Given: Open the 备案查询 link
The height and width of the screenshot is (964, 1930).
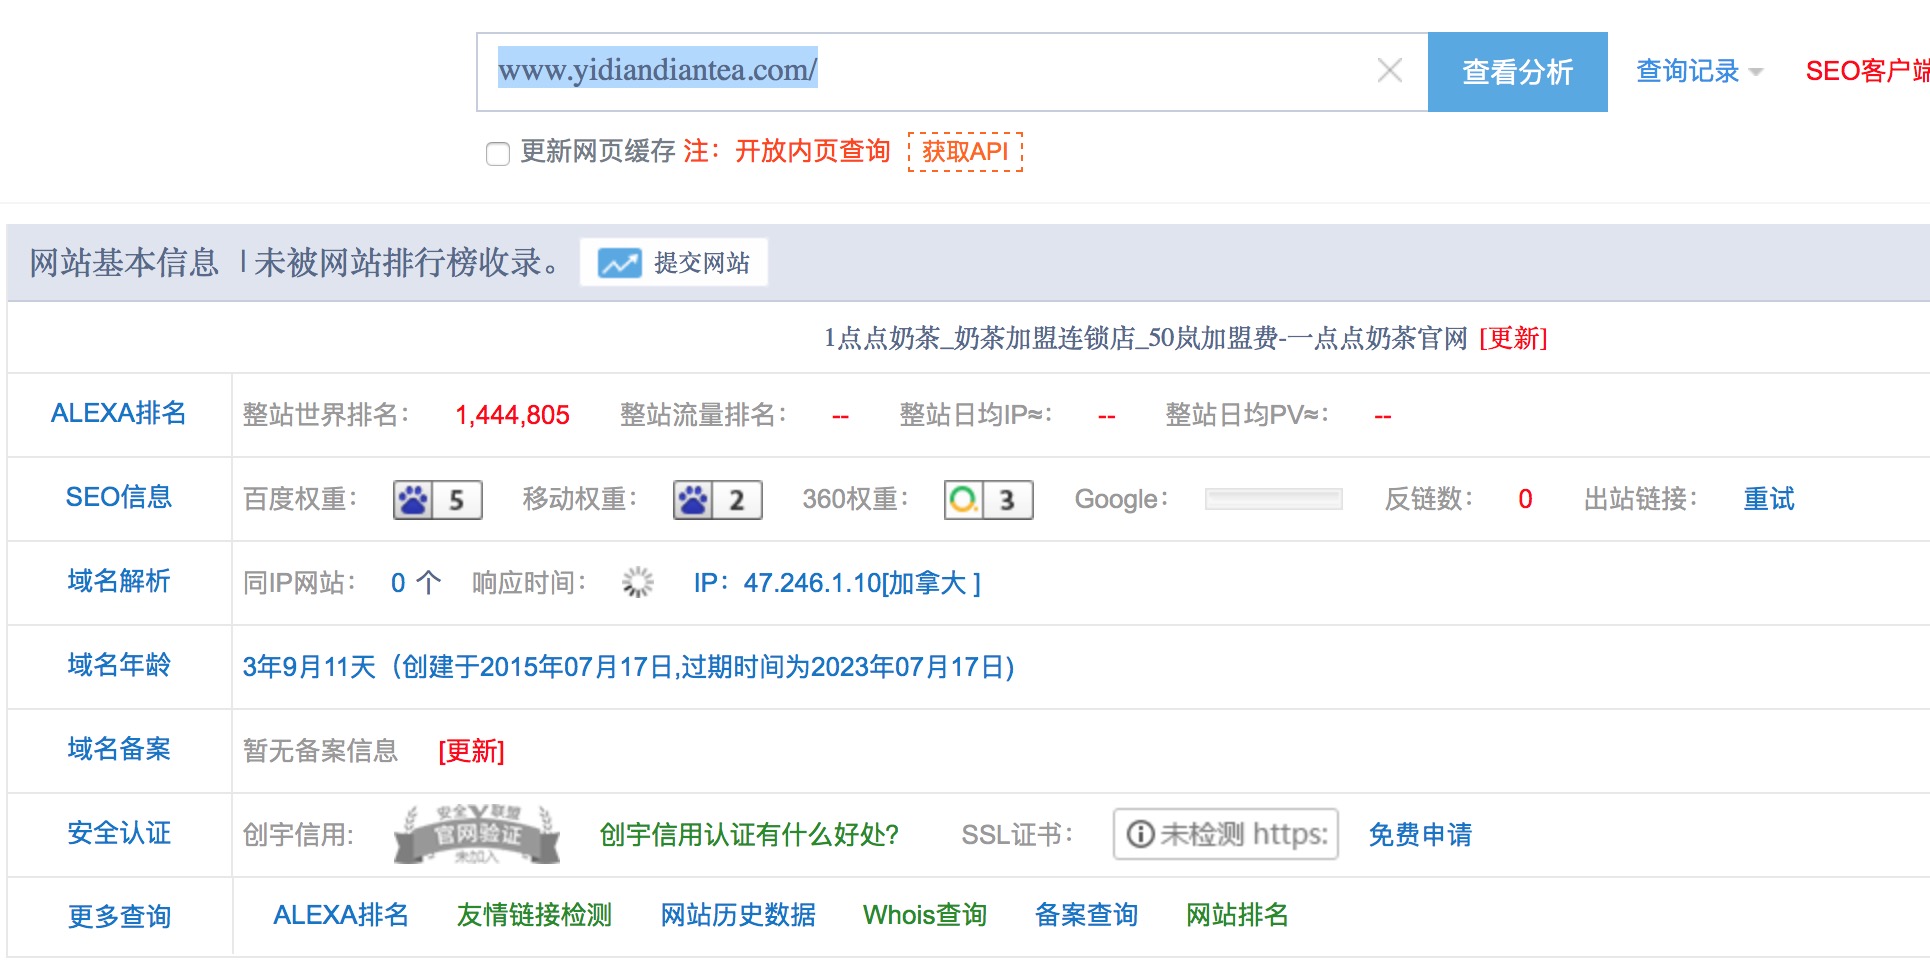Looking at the screenshot, I should 1086,915.
